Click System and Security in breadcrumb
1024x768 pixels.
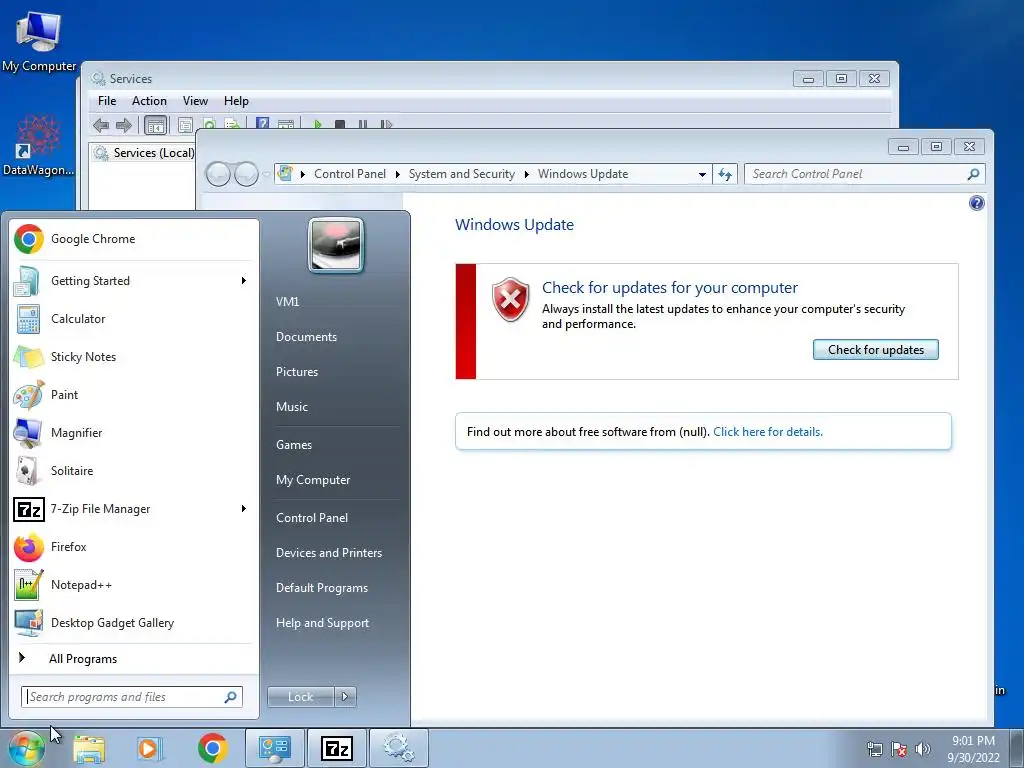tap(462, 174)
